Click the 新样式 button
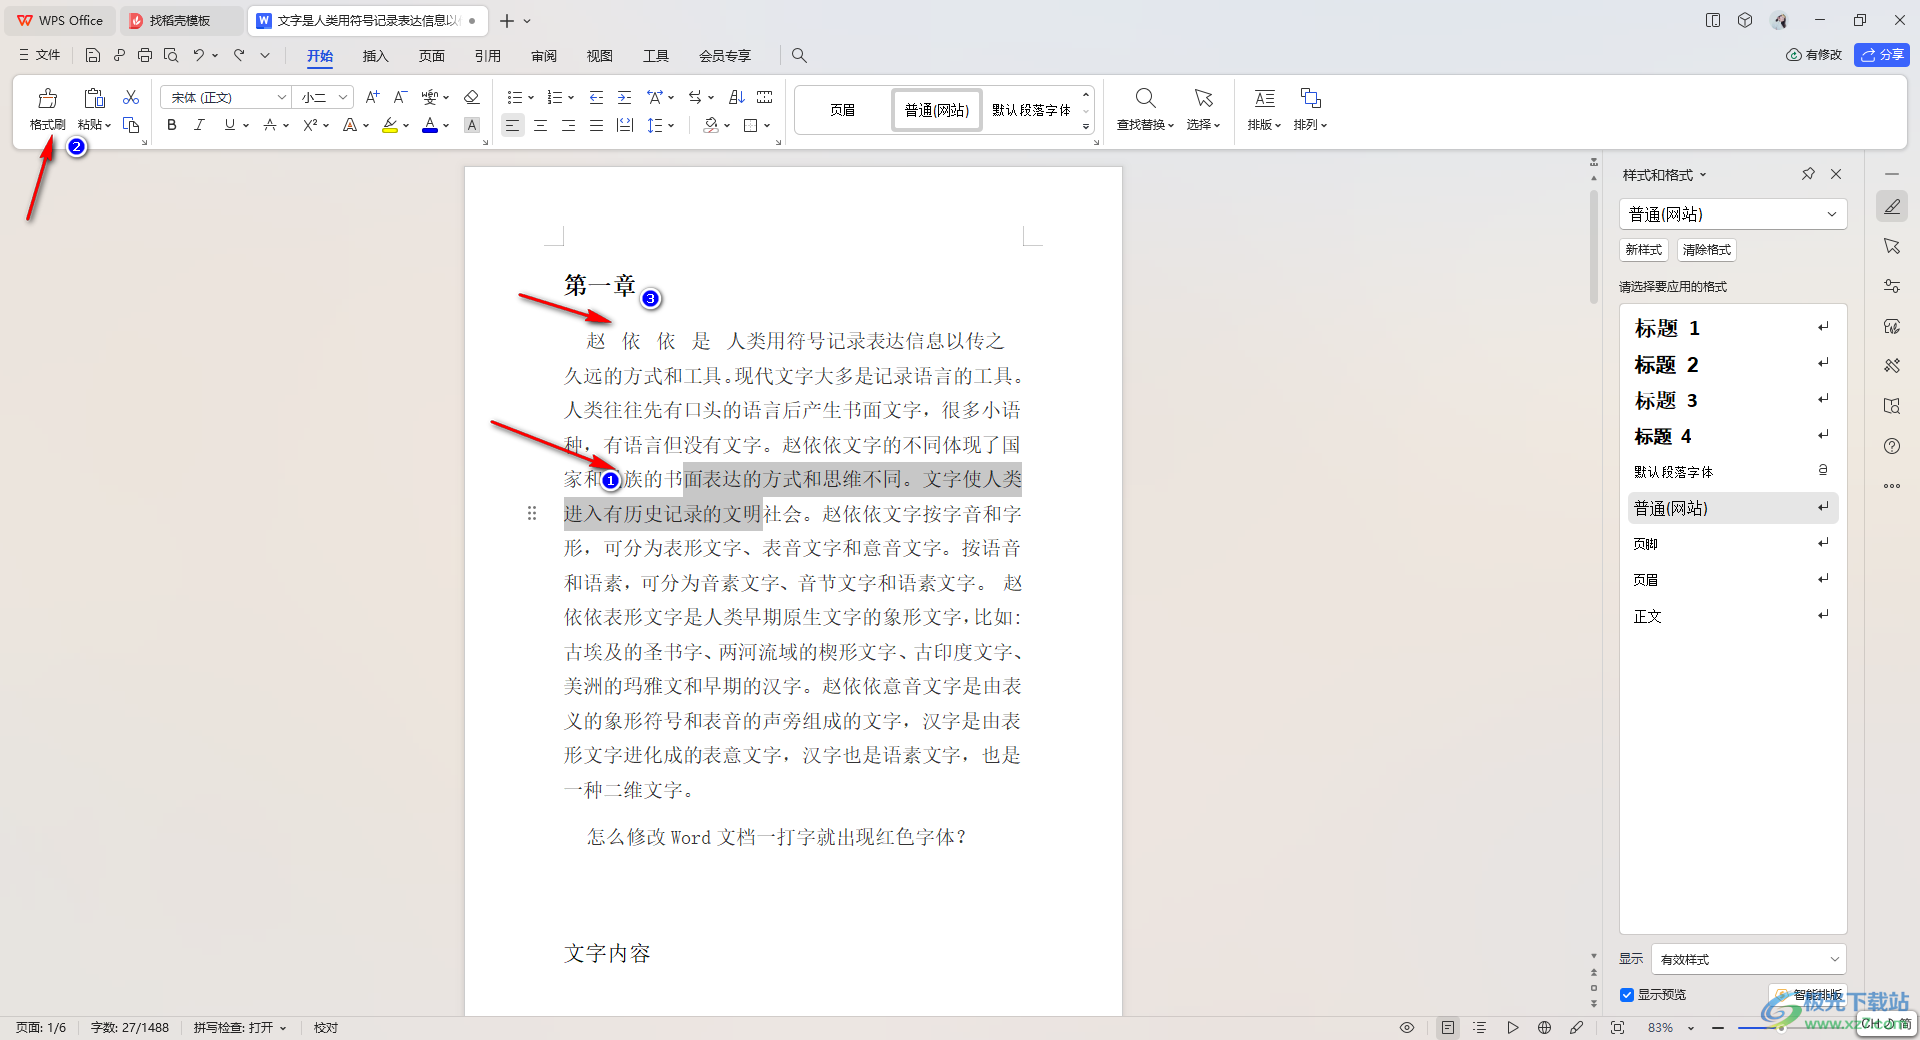 click(1644, 250)
